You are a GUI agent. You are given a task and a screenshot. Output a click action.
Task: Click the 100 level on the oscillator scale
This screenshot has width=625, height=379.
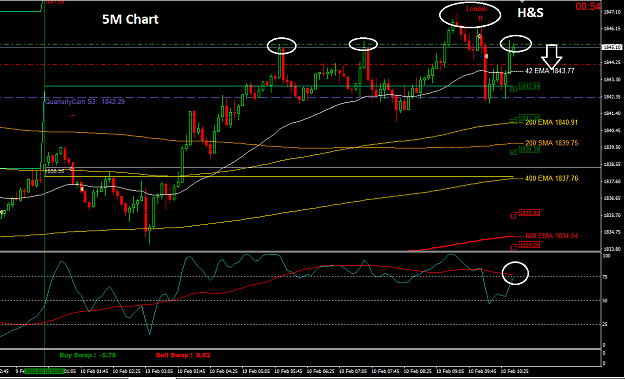click(x=607, y=256)
